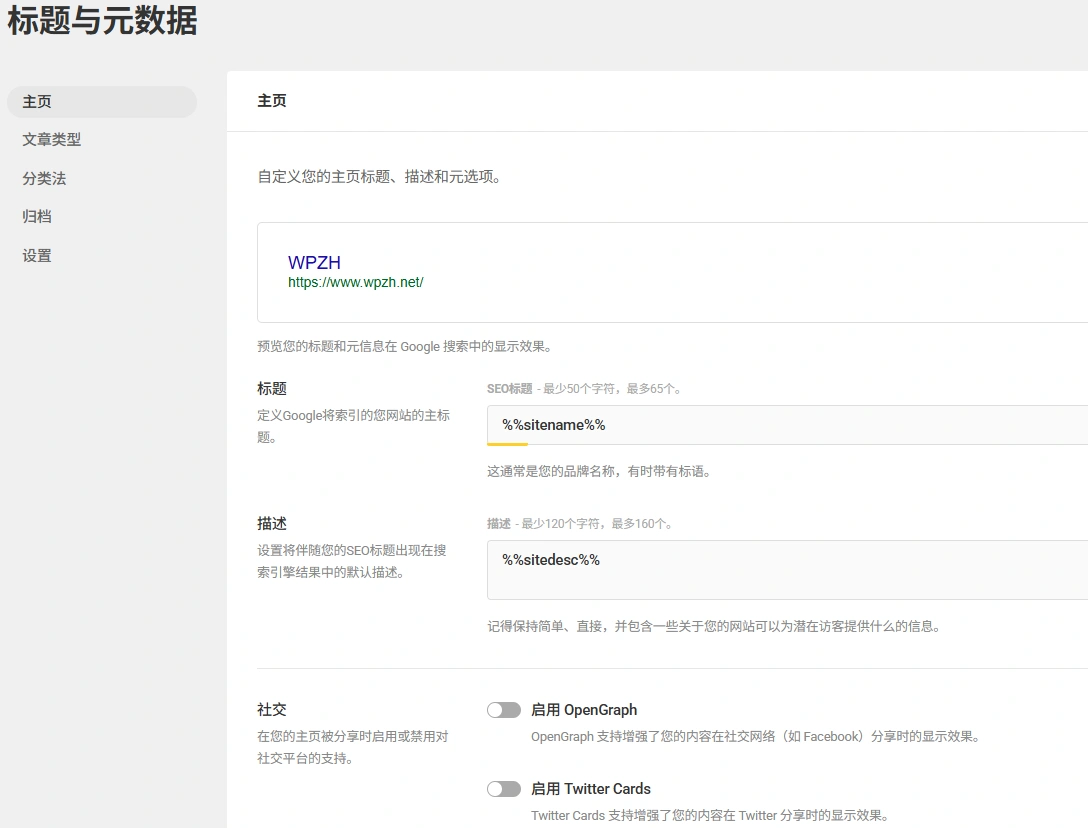Open the 文章类型 sidebar section

coord(53,140)
